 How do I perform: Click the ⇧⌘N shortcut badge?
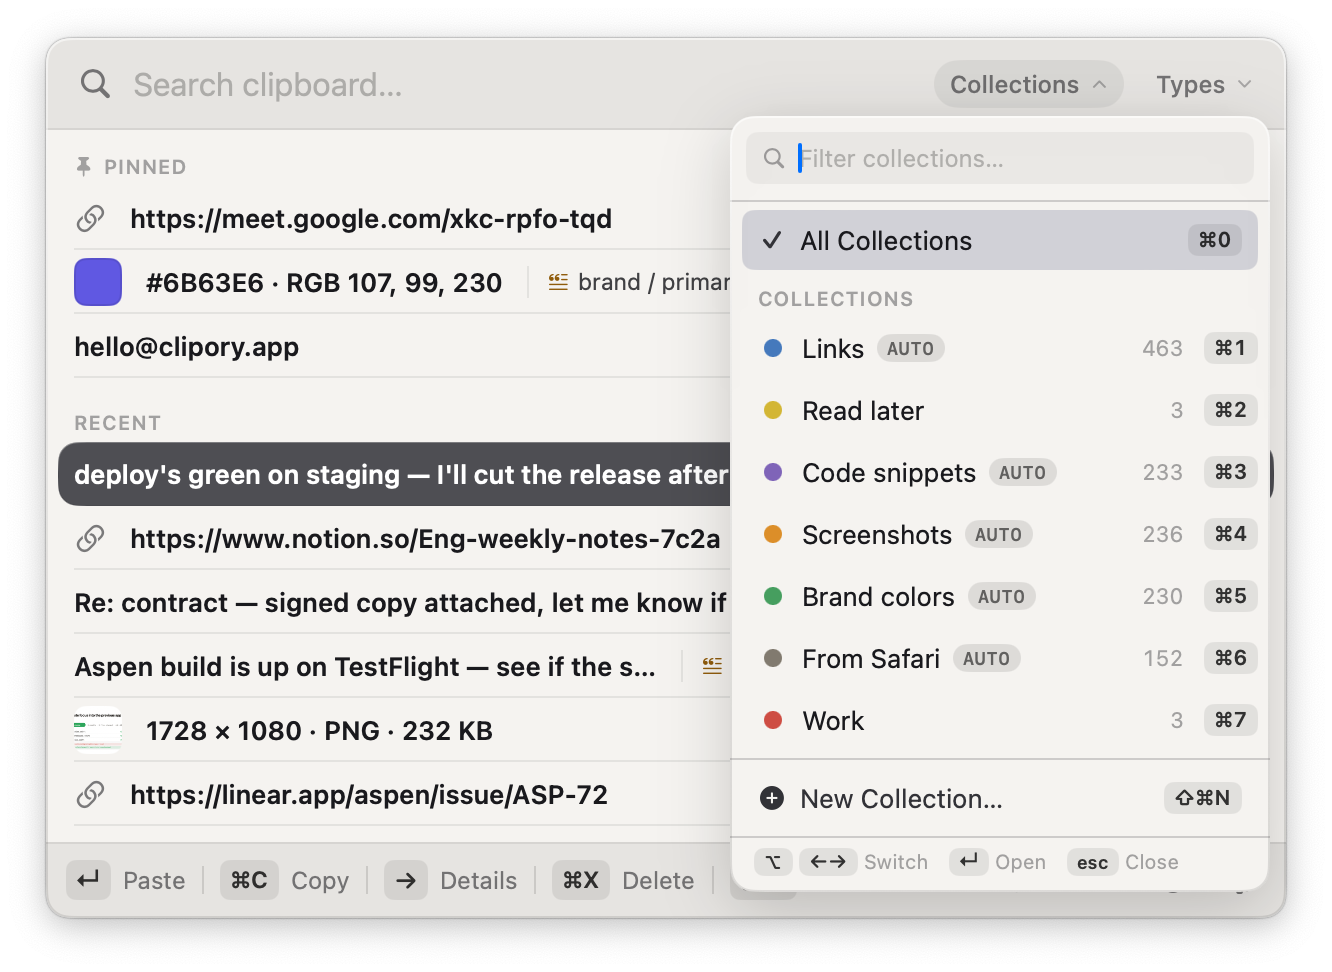[1203, 798]
